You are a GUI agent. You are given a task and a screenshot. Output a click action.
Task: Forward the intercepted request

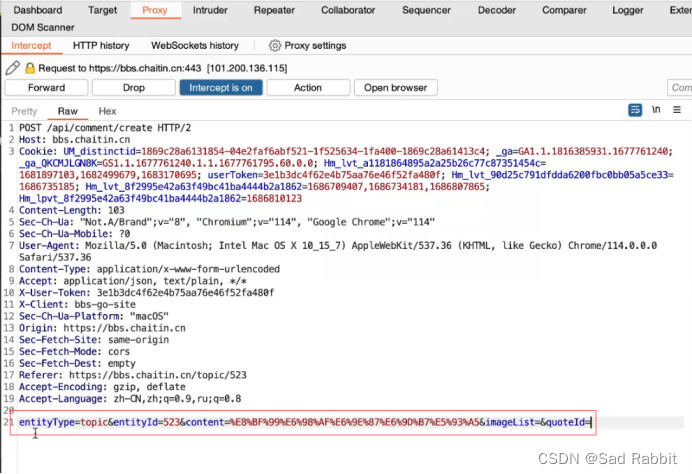[46, 87]
